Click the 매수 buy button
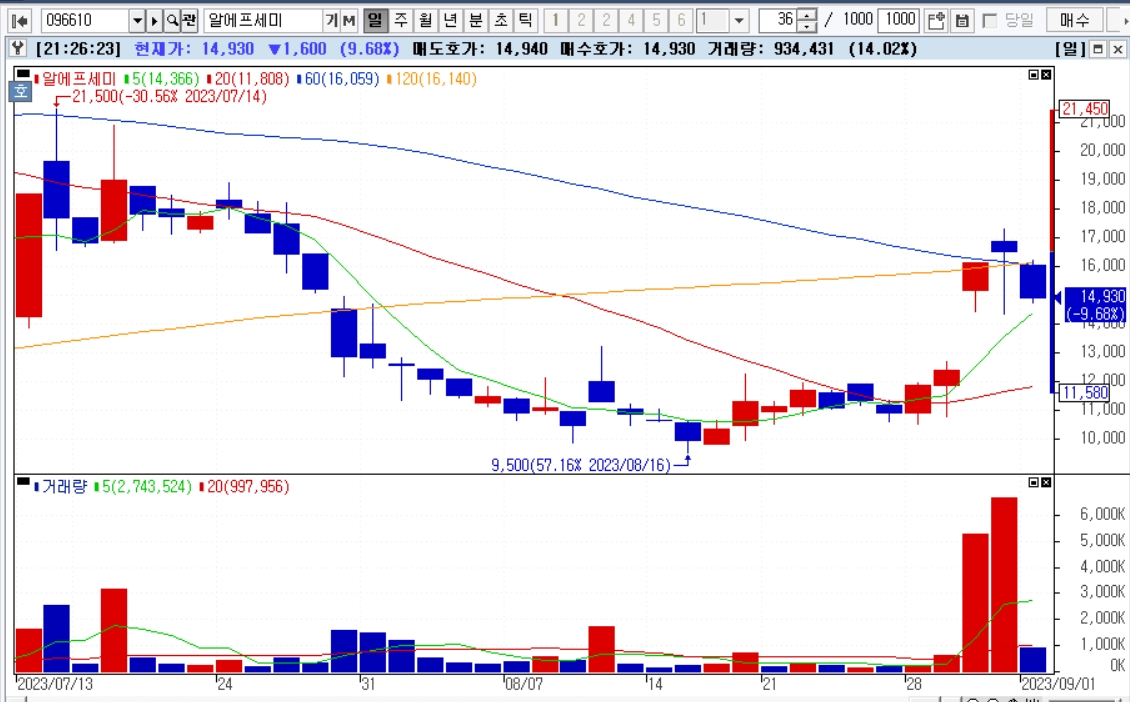Viewport: 1130px width, 702px height. coord(1075,20)
